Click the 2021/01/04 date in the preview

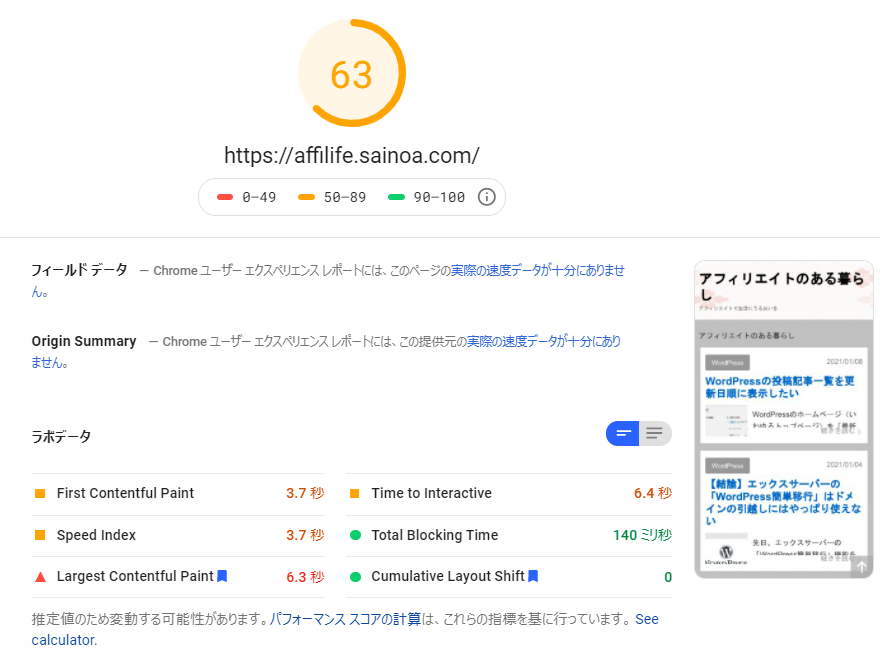pos(844,464)
